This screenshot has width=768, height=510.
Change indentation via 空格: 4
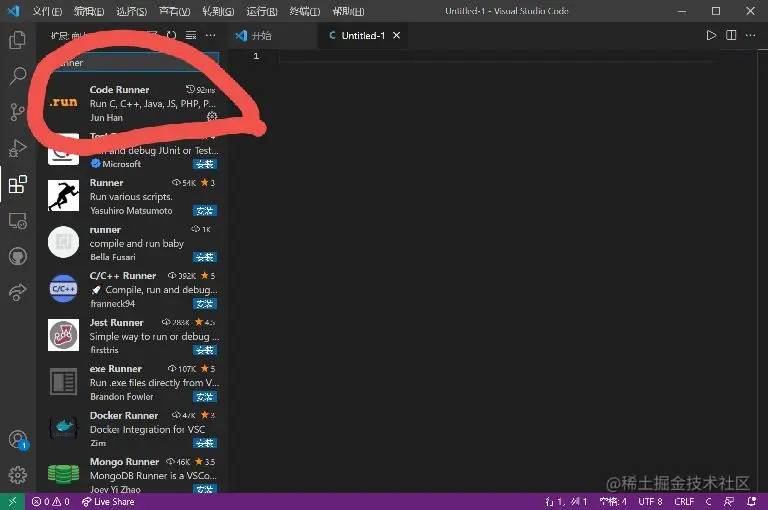pyautogui.click(x=613, y=502)
